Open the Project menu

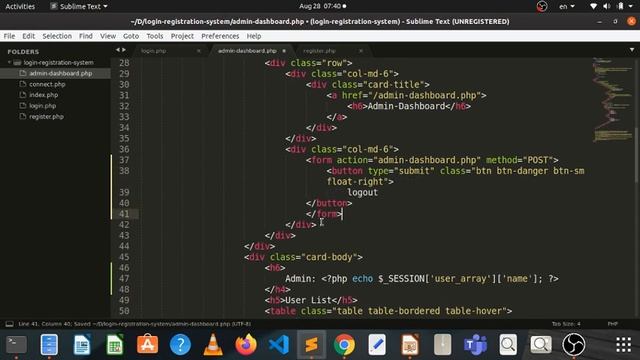click(182, 36)
